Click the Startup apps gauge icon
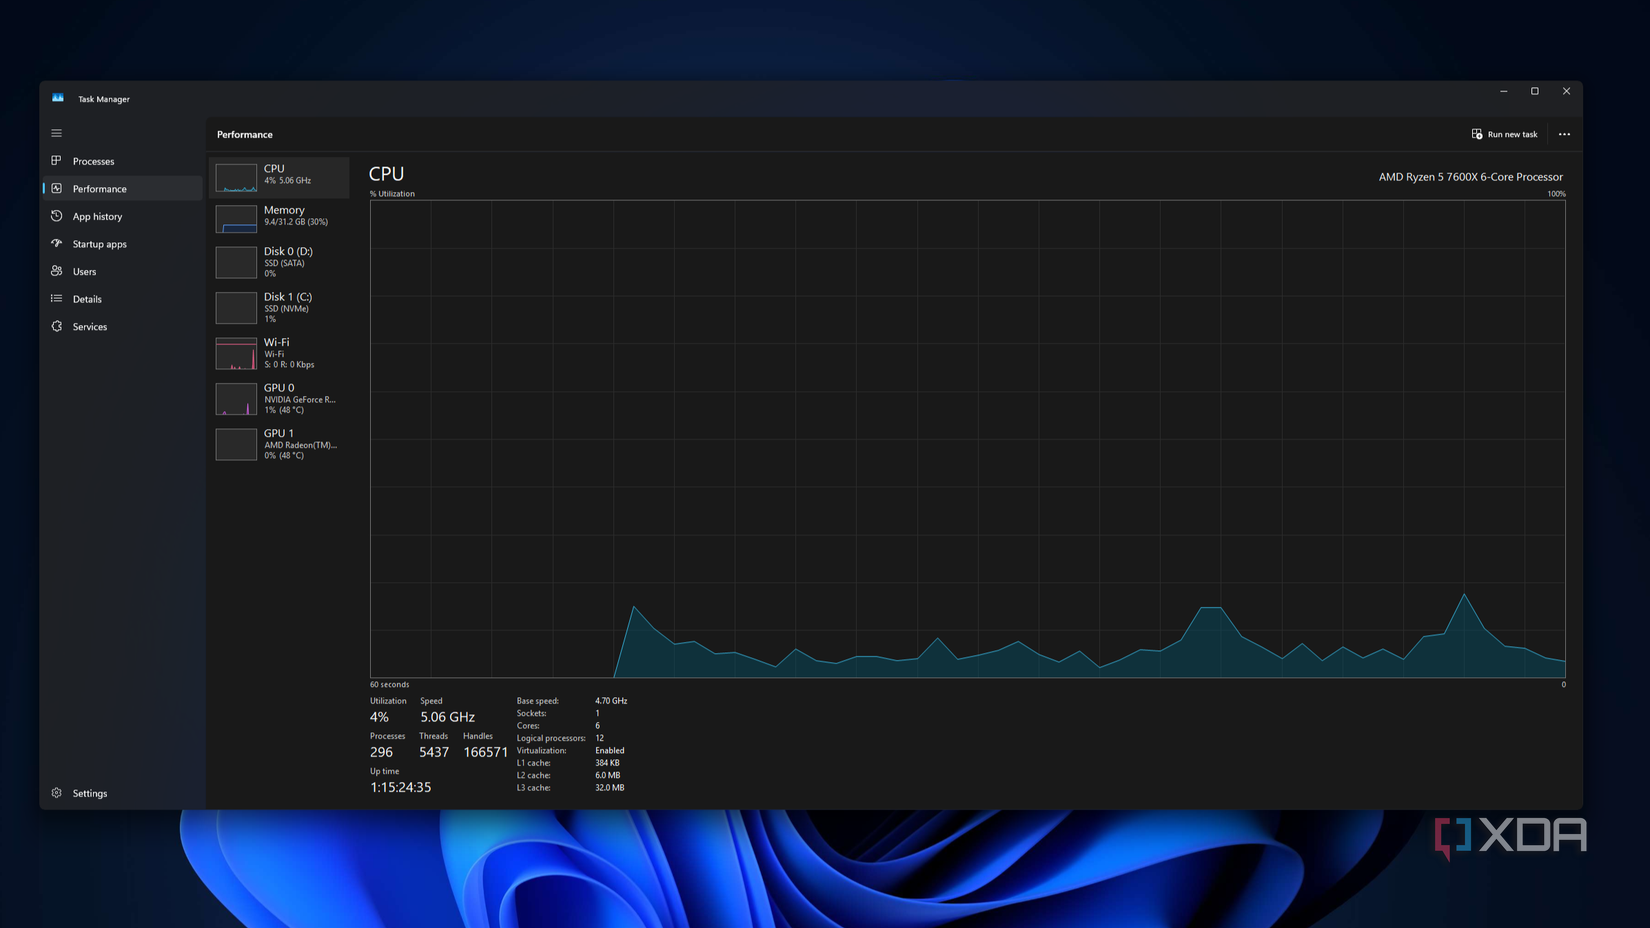The width and height of the screenshot is (1650, 928). (x=57, y=243)
